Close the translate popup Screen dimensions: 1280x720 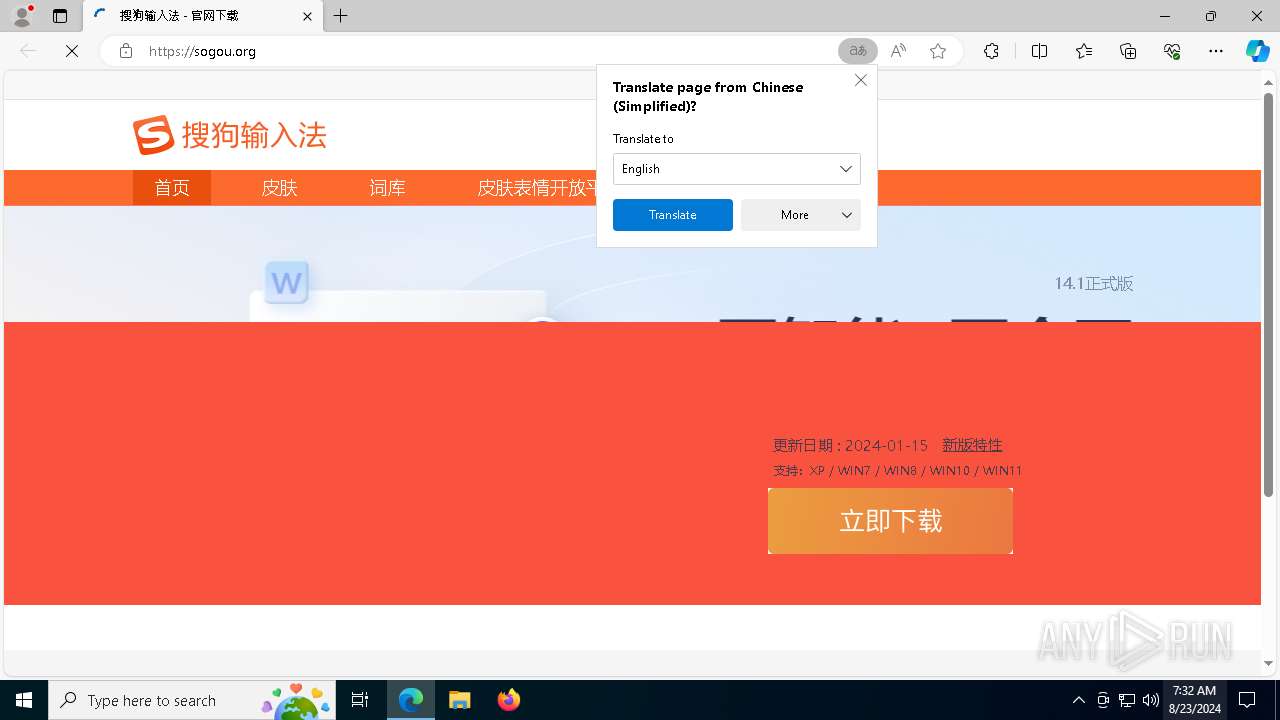coord(861,80)
